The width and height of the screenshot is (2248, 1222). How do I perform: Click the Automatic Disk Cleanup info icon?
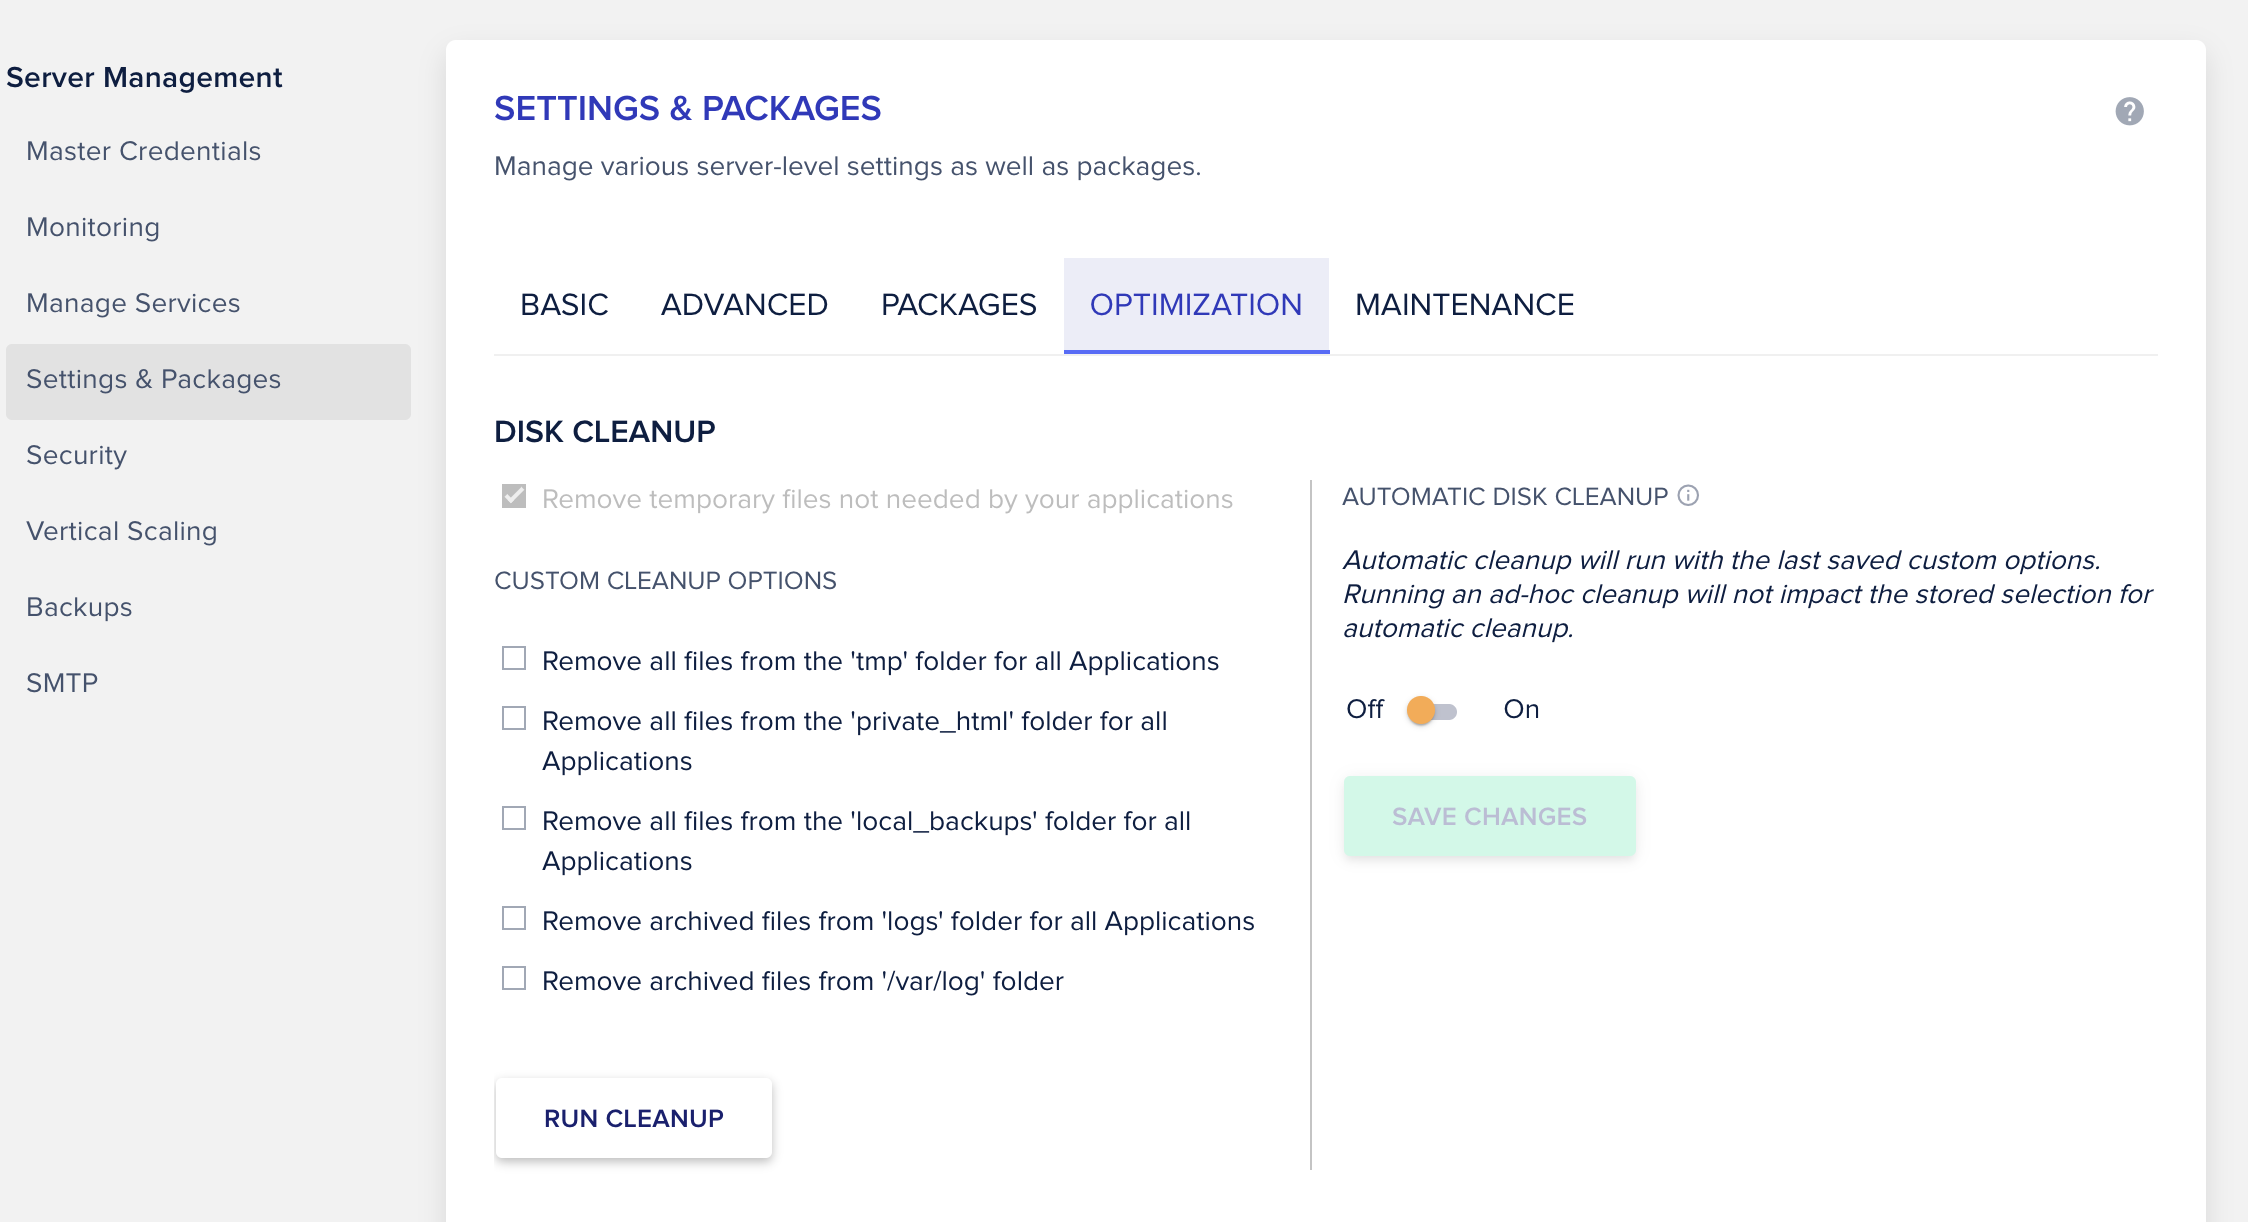pos(1688,496)
